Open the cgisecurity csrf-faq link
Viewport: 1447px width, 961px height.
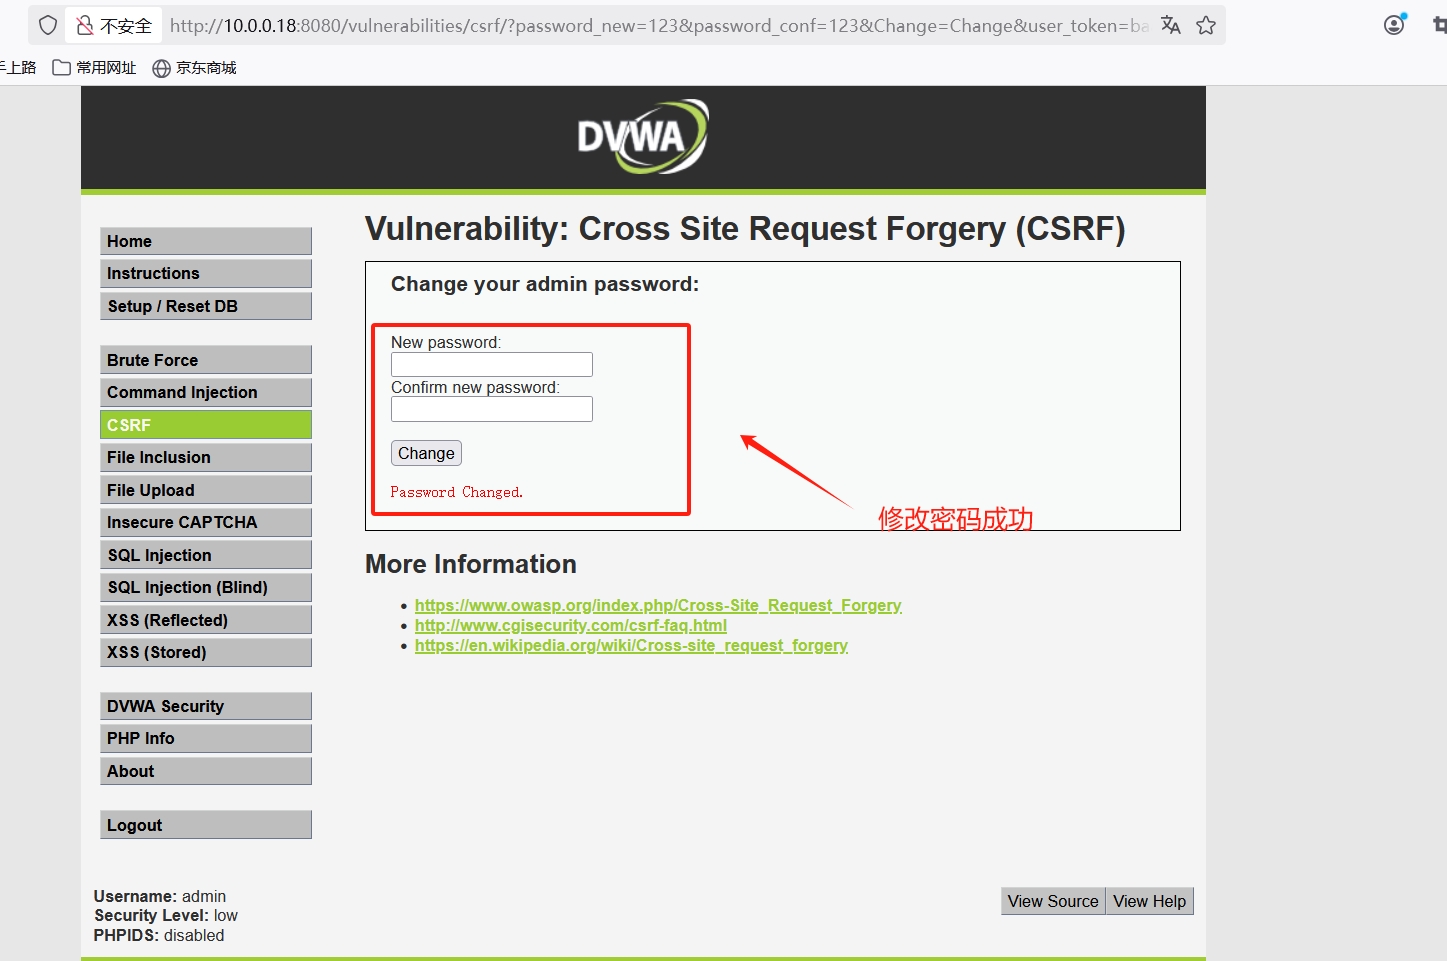[571, 625]
